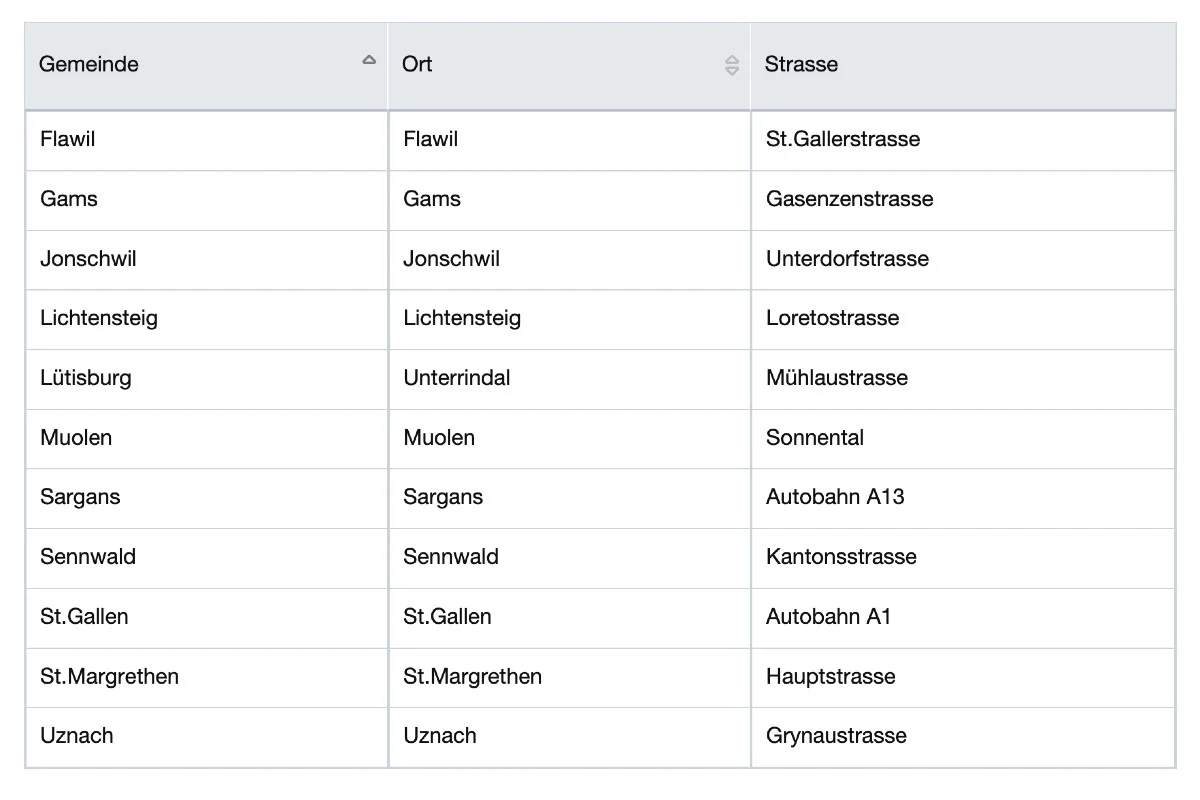Sort table by Ort column header
Screen dimensions: 1200x800
(569, 66)
